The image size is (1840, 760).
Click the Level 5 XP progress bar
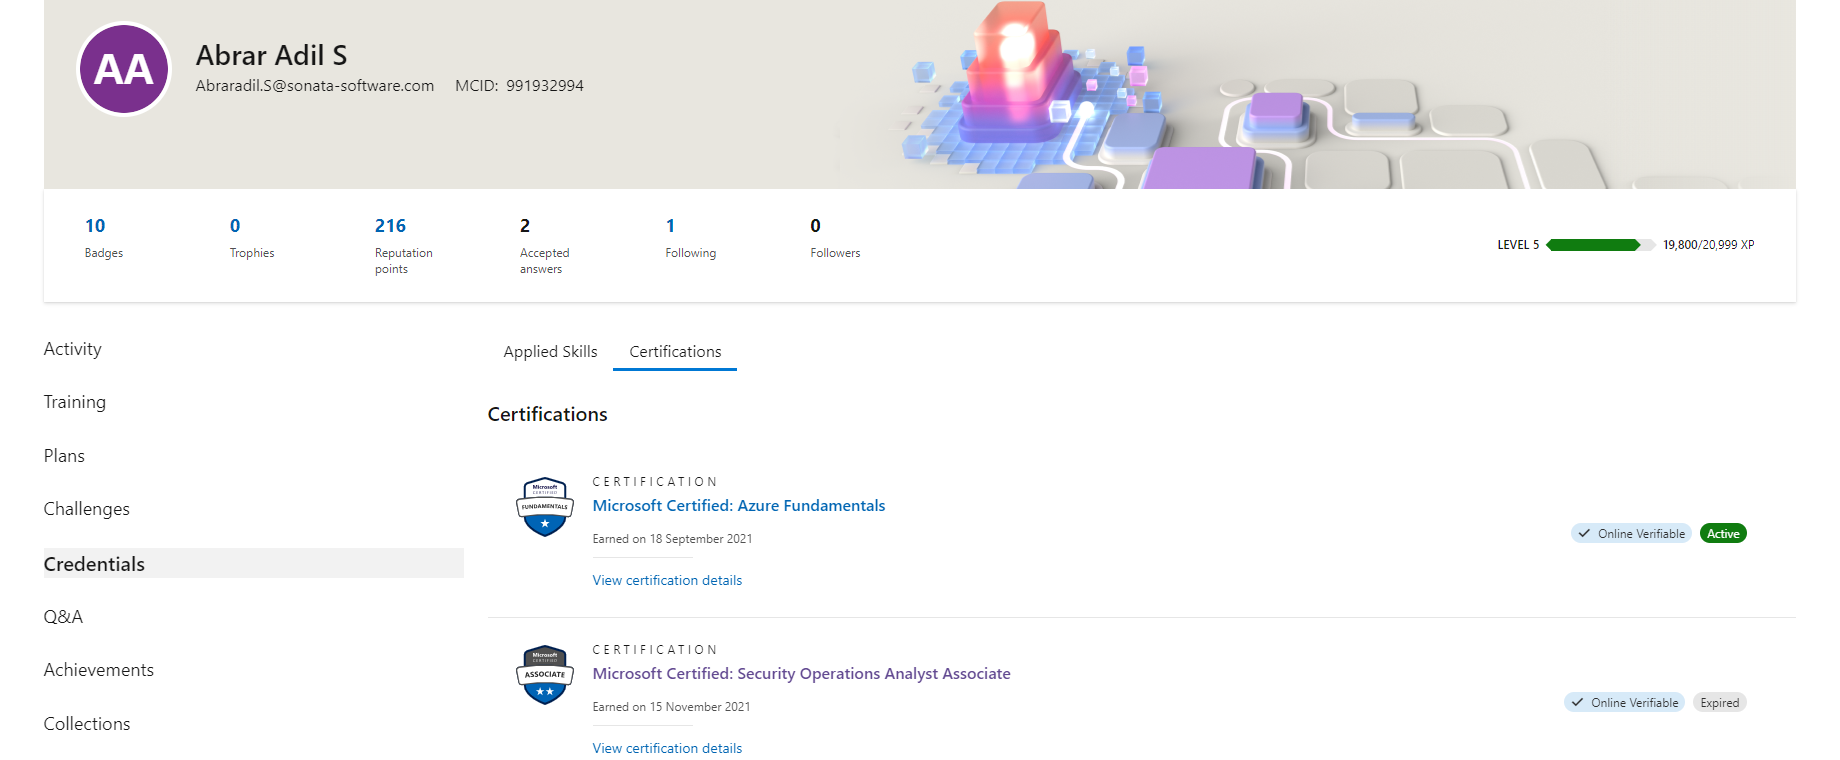[1600, 245]
